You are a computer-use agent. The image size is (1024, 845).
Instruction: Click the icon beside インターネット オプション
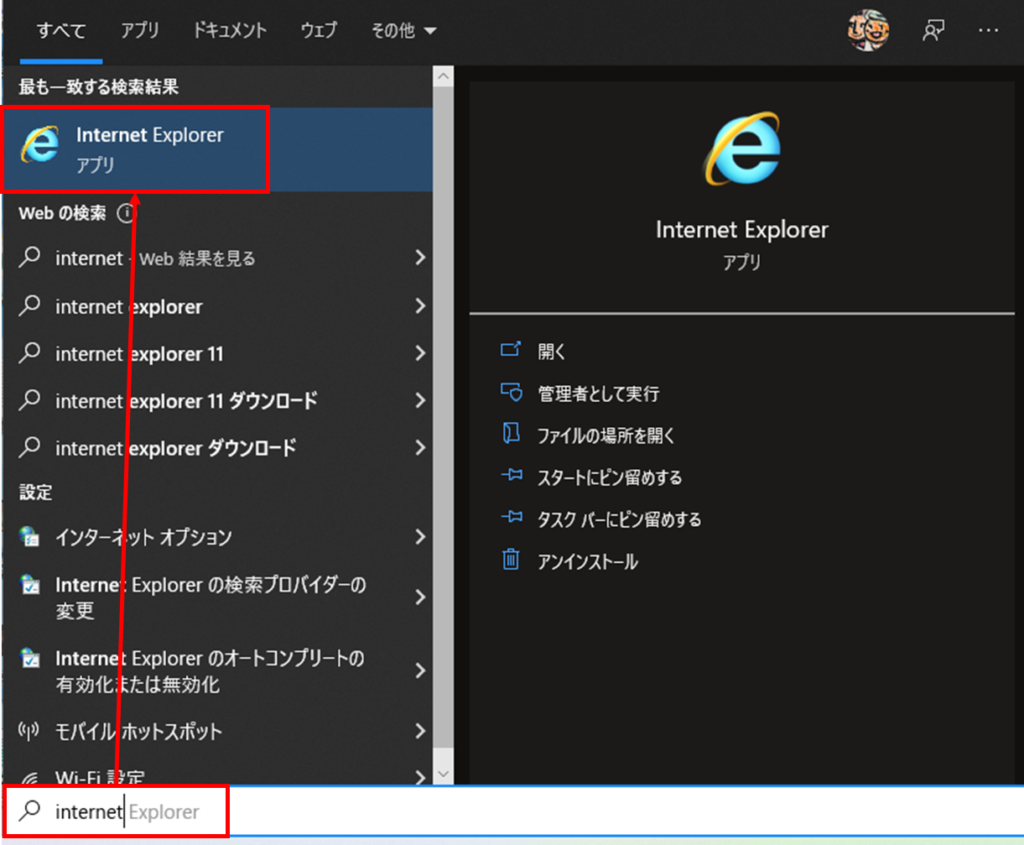tap(29, 536)
